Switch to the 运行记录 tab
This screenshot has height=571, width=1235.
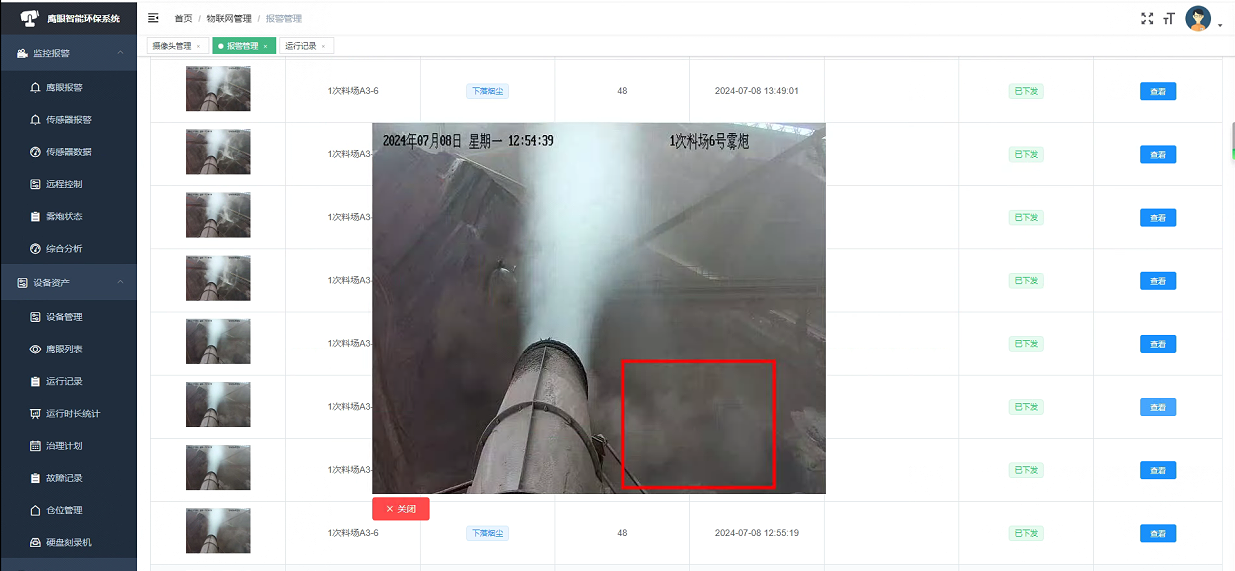(x=300, y=46)
